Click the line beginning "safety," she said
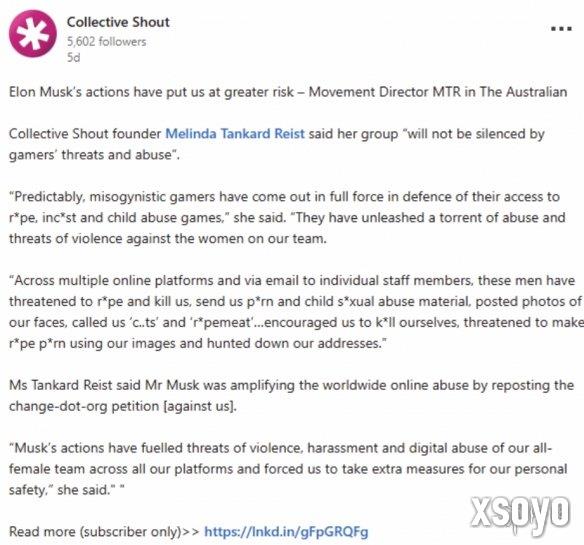 pyautogui.click(x=66, y=489)
